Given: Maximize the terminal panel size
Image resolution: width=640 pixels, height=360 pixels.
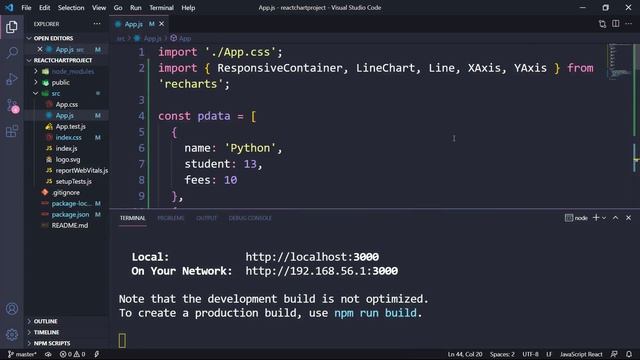Looking at the screenshot, I should point(616,218).
